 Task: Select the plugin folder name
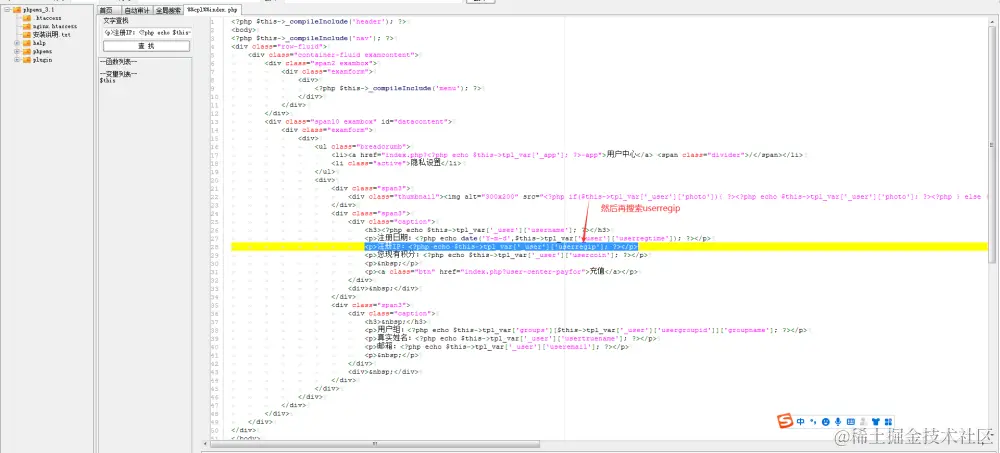[43, 59]
